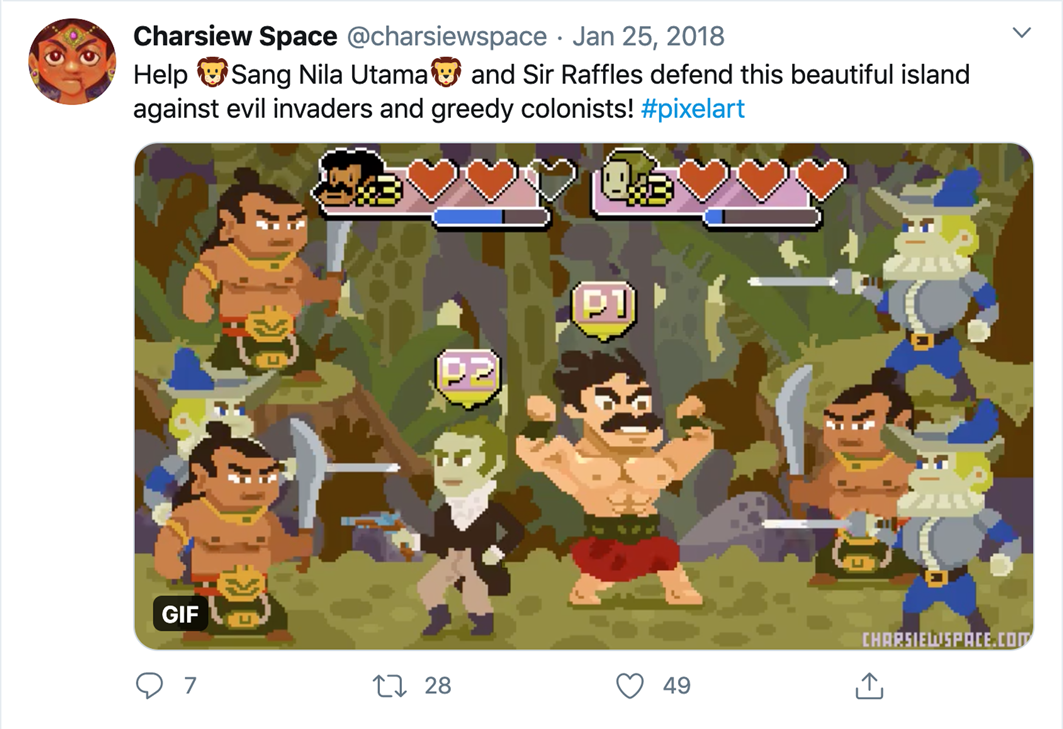This screenshot has height=729, width=1063.
Task: Click the P2 marker above Raffles
Action: [x=467, y=374]
